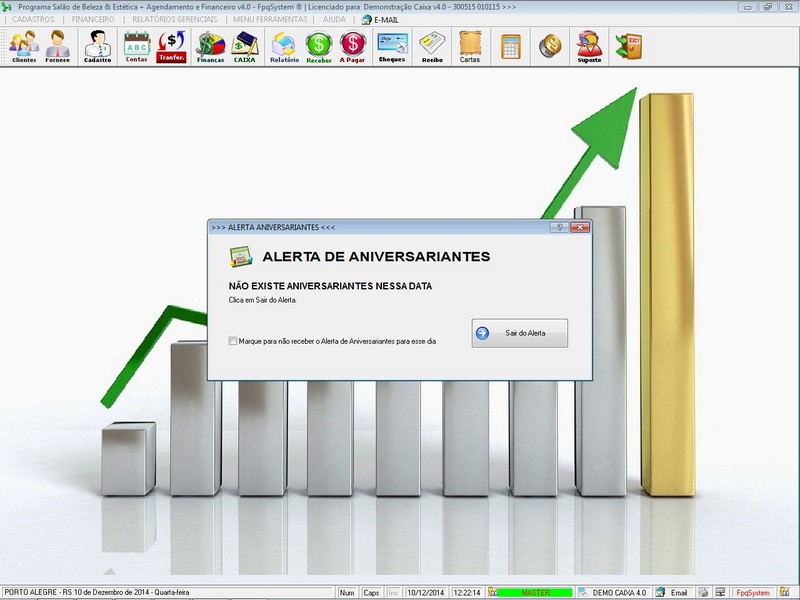
Task: Click the Cadastro toolbar icon
Action: click(x=97, y=46)
